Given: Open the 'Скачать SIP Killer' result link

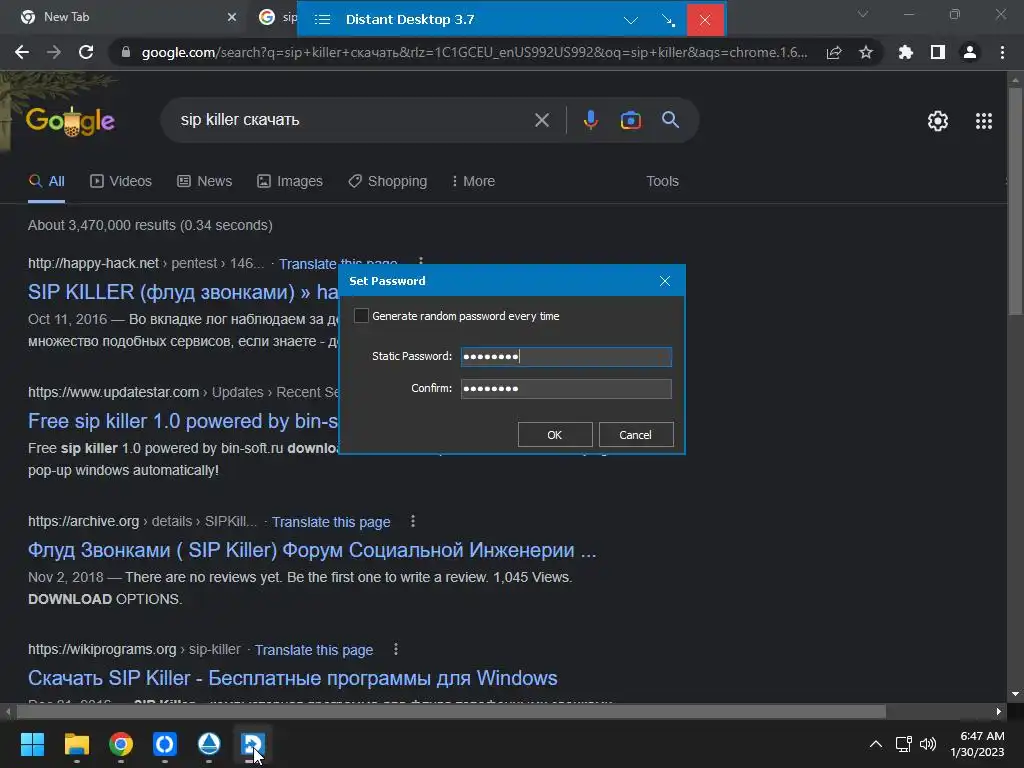Looking at the screenshot, I should coord(293,678).
